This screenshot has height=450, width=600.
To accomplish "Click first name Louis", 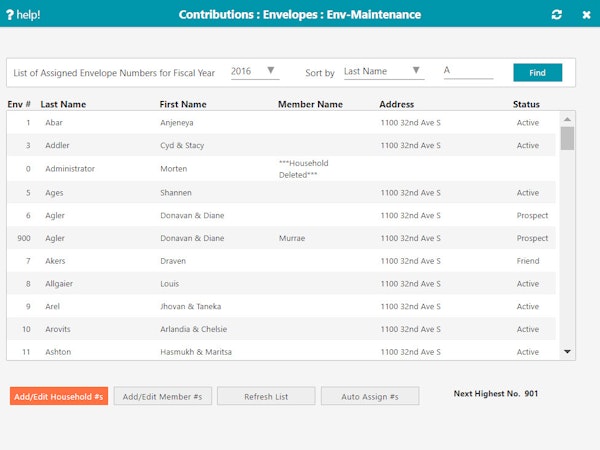I will click(x=170, y=284).
